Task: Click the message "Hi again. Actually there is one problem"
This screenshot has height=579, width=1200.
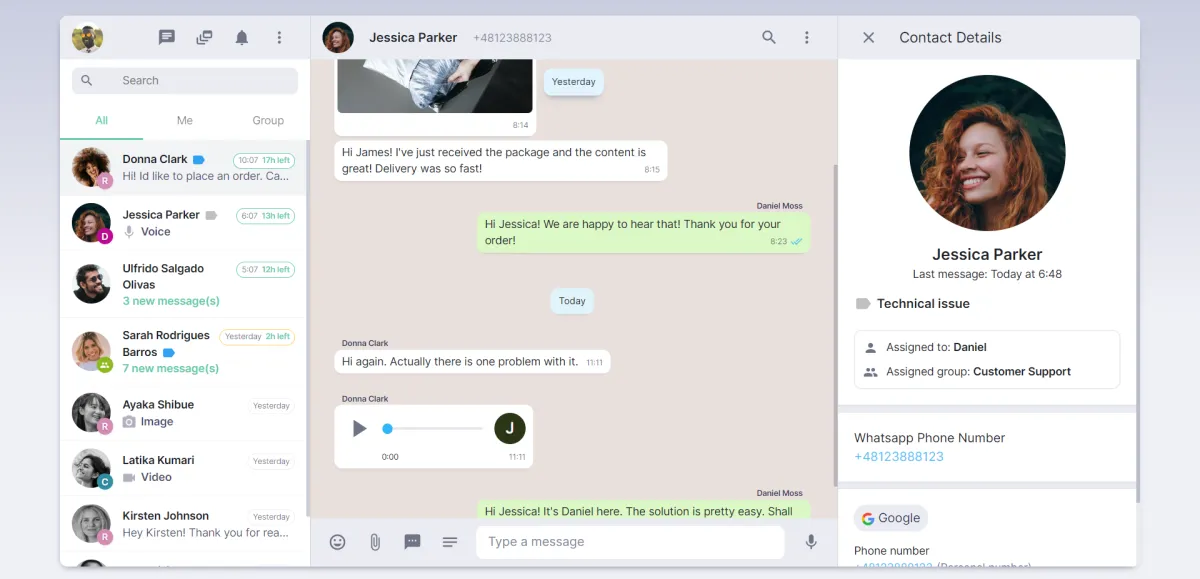Action: point(472,361)
